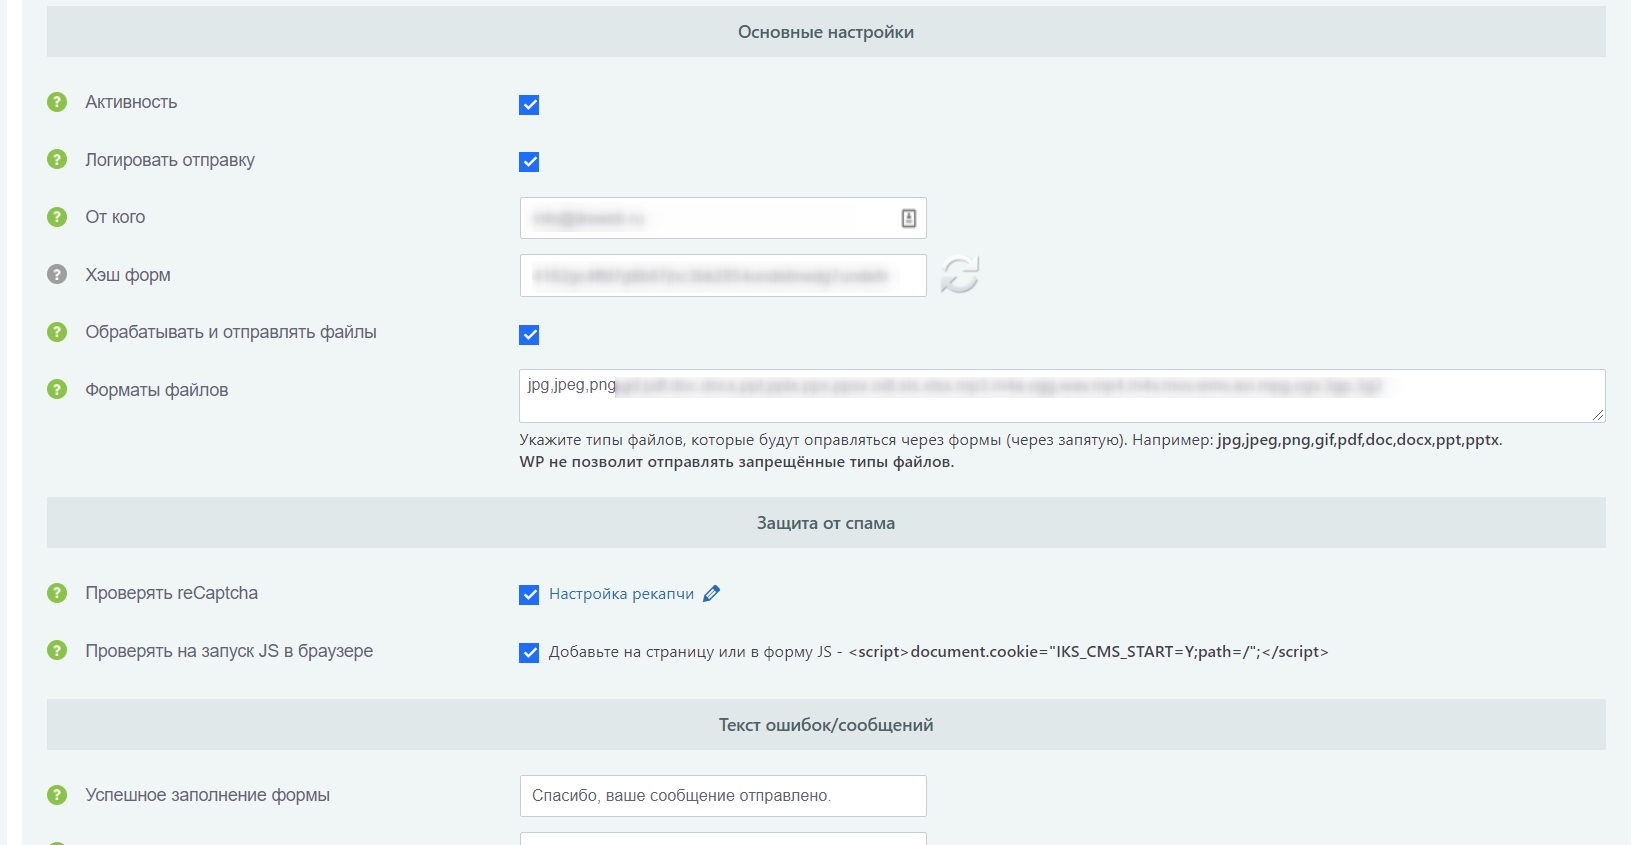Click the Текст ошибок/сообщений section header
Viewport: 1645px width, 845px height.
[826, 725]
